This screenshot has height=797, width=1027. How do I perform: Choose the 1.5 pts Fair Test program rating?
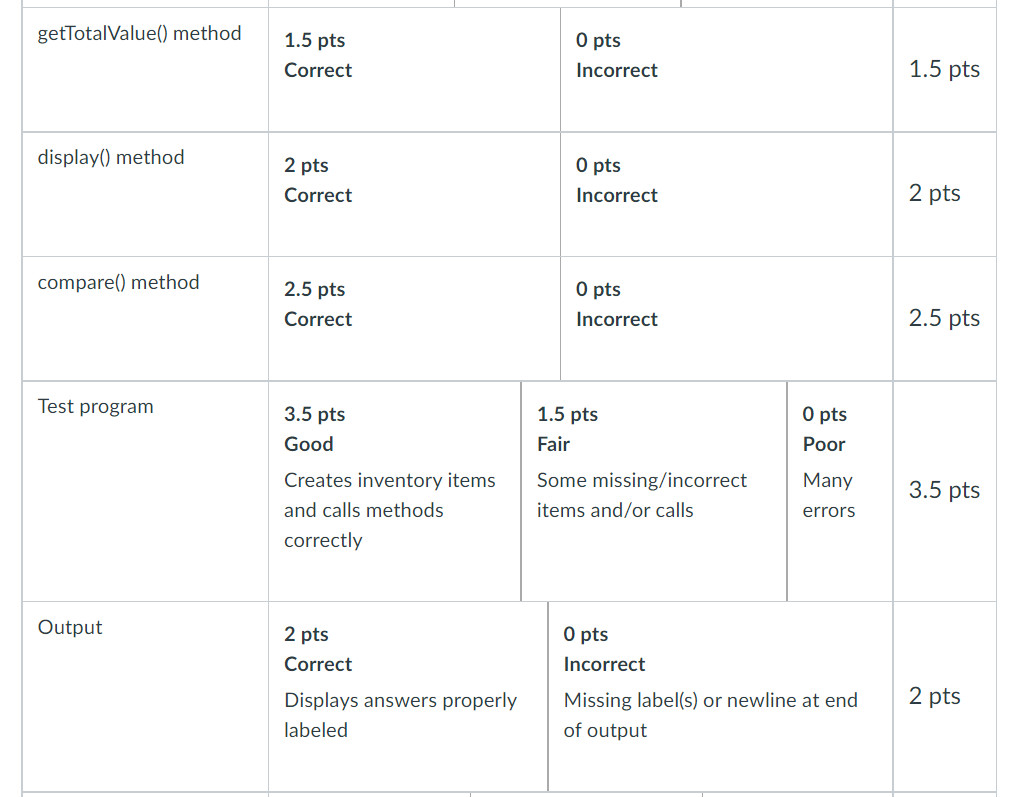point(654,491)
